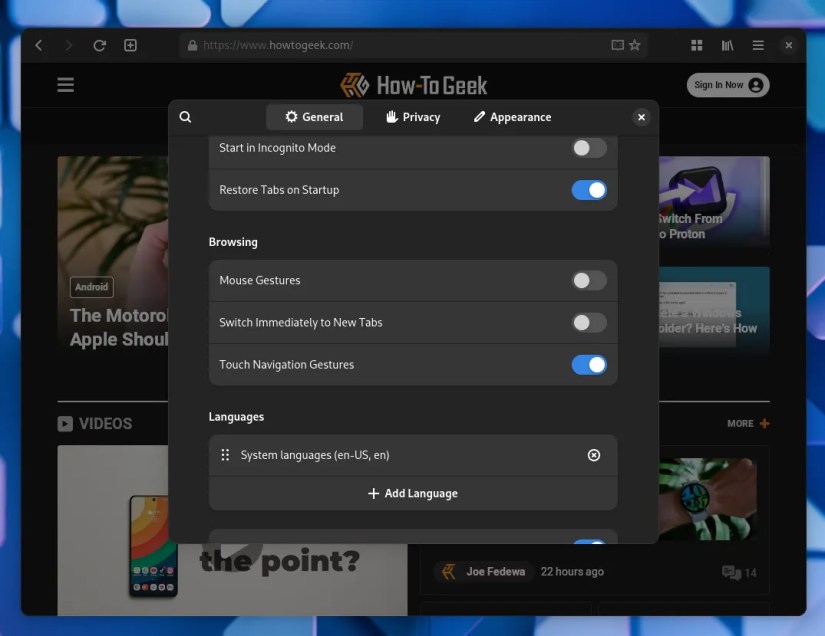Bookmark page with the star icon
Screen dimensions: 825x636
point(635,45)
